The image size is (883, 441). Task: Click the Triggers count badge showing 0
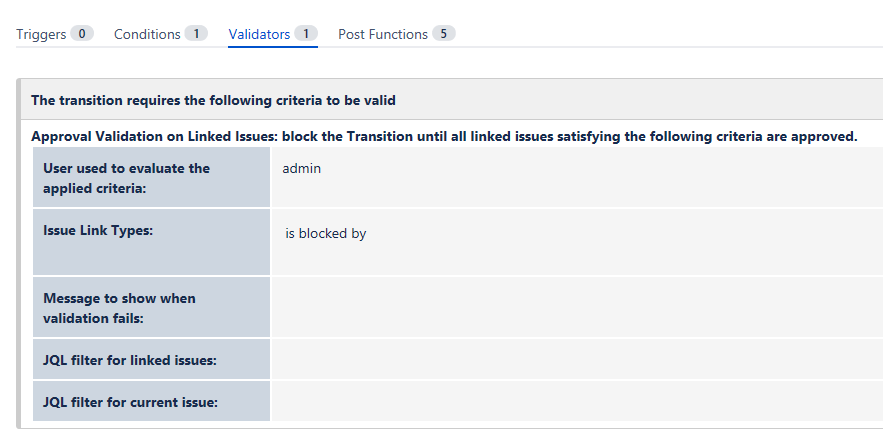pyautogui.click(x=82, y=34)
